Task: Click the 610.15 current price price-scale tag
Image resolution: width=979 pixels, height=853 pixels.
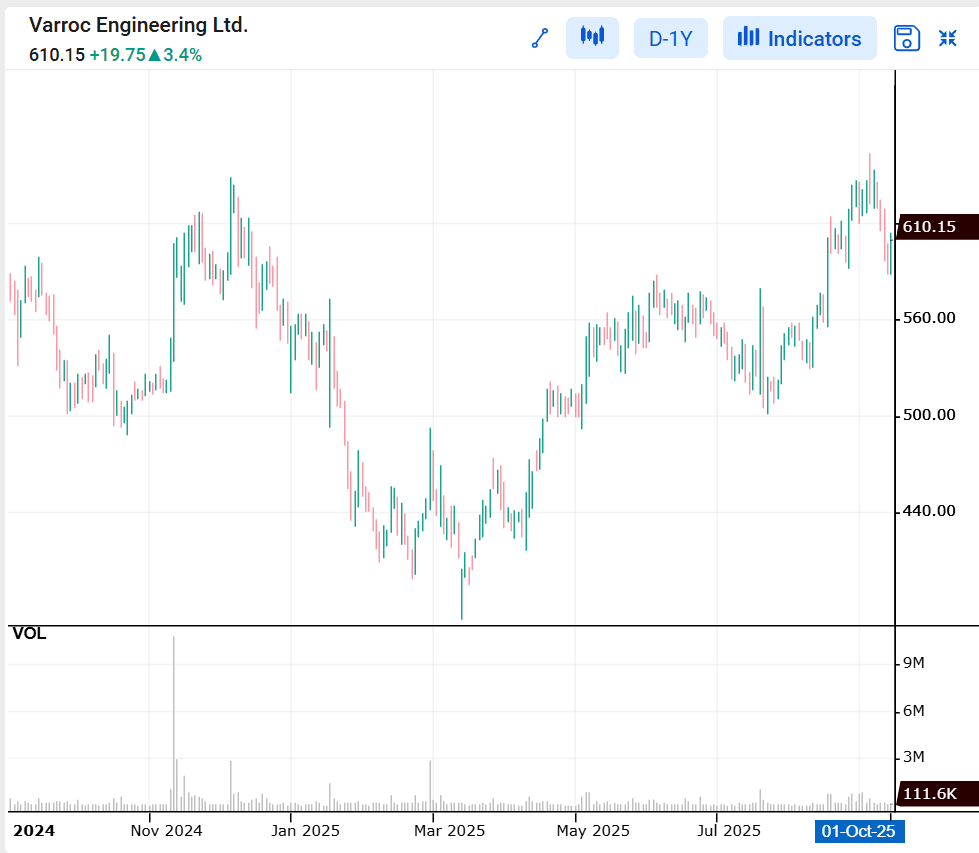Action: [x=937, y=227]
